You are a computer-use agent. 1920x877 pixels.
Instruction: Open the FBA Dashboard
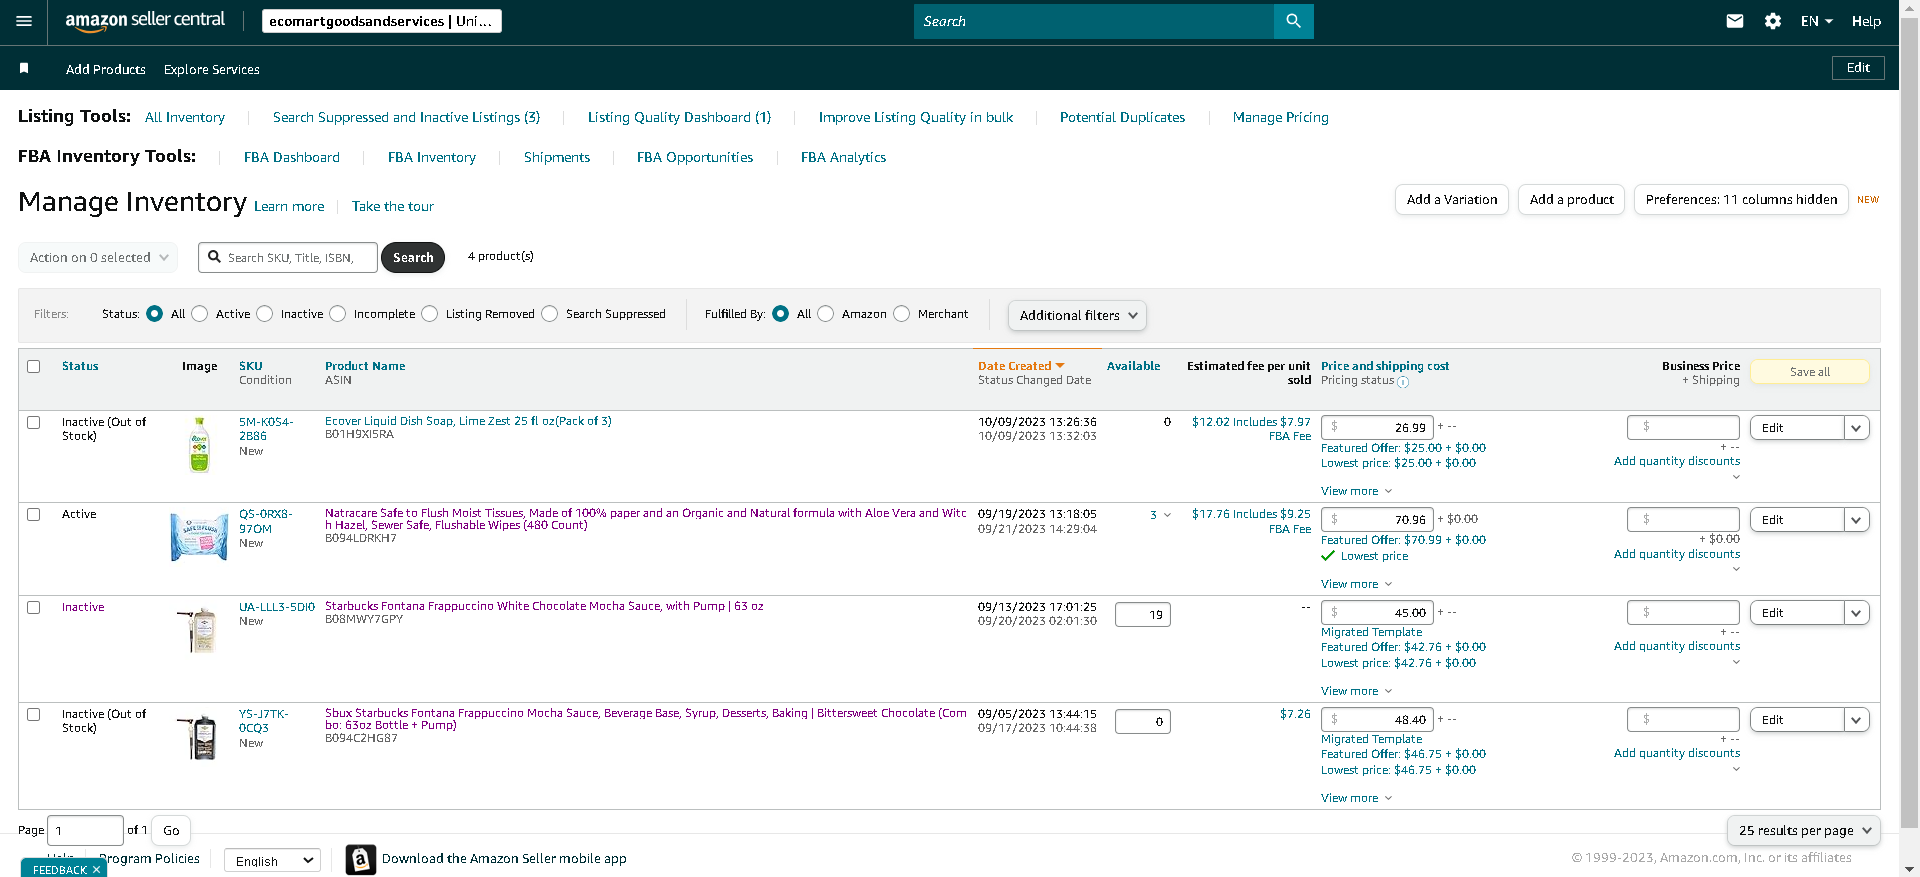[292, 157]
